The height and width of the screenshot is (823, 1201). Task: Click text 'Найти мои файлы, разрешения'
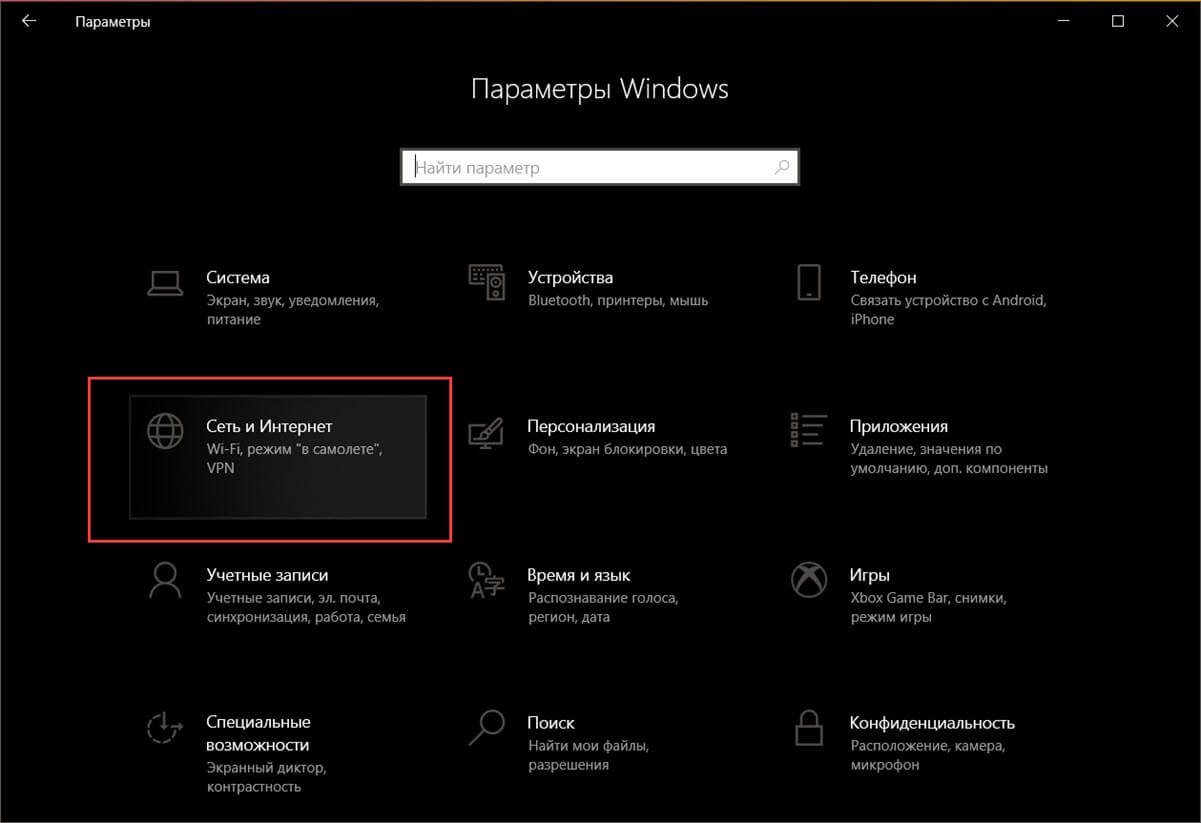point(589,755)
